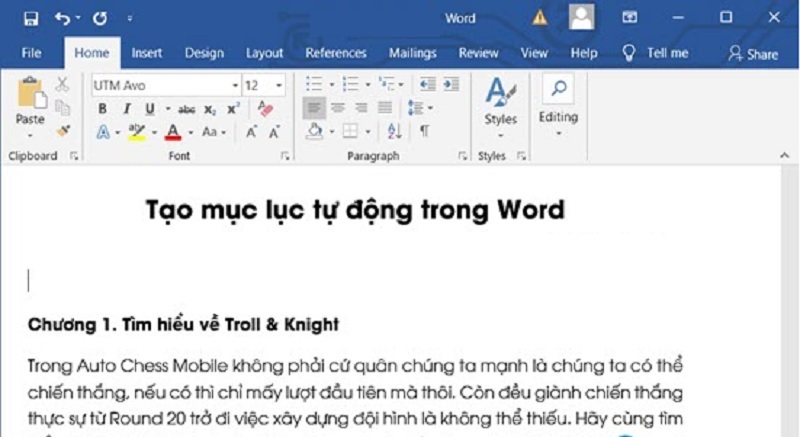
Task: Expand the font size 12 dropdown
Action: click(279, 85)
